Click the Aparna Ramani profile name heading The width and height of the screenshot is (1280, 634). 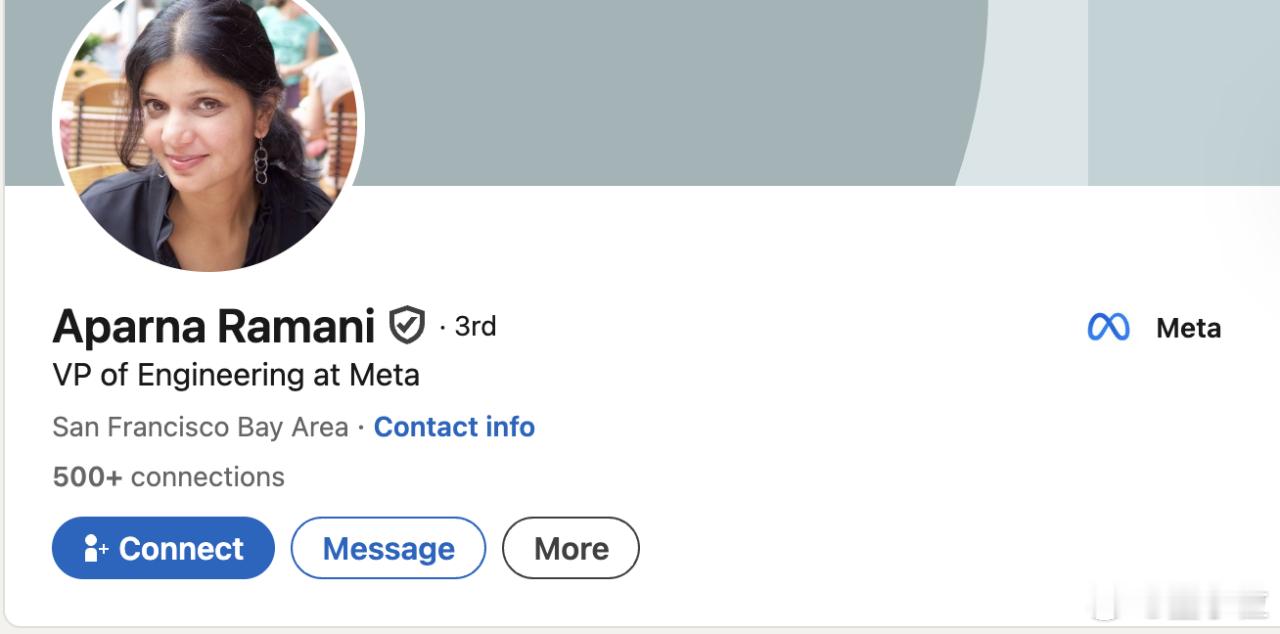213,326
